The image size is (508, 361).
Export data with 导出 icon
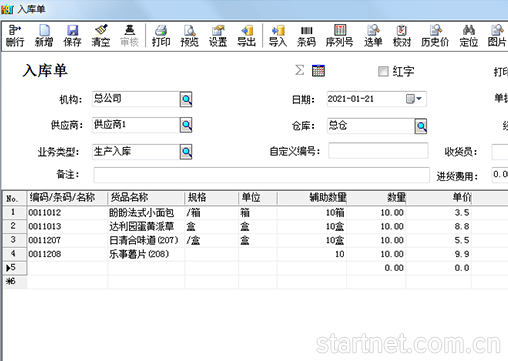tap(246, 36)
